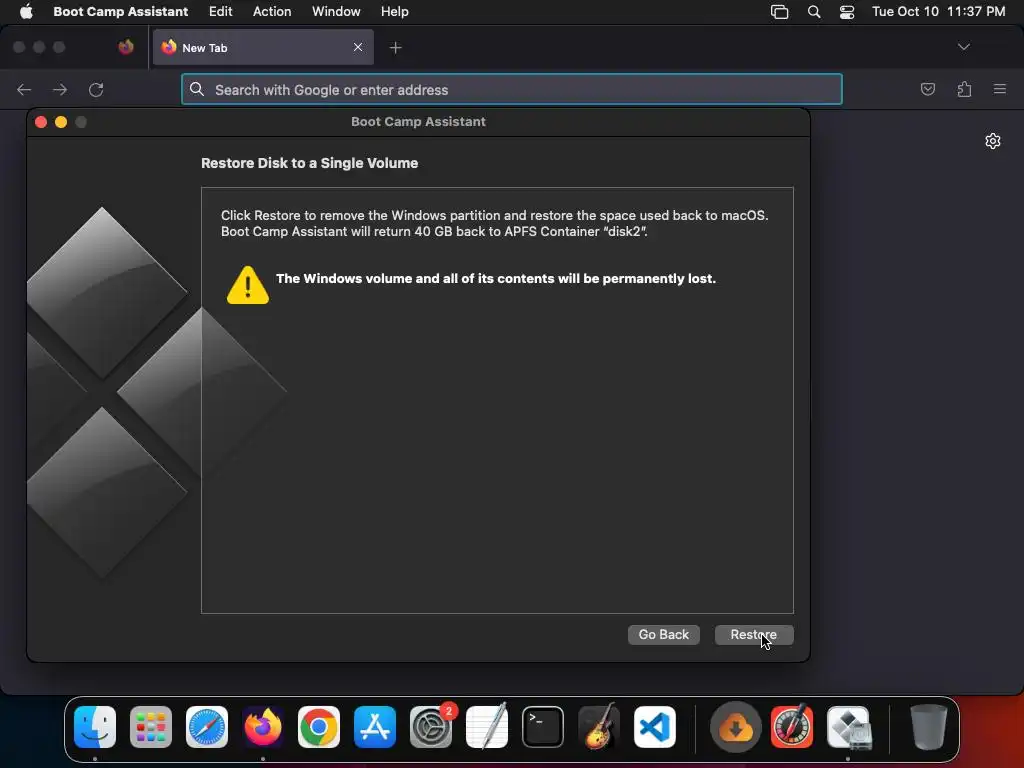Image resolution: width=1024 pixels, height=768 pixels.
Task: Open the Help menu
Action: (394, 12)
